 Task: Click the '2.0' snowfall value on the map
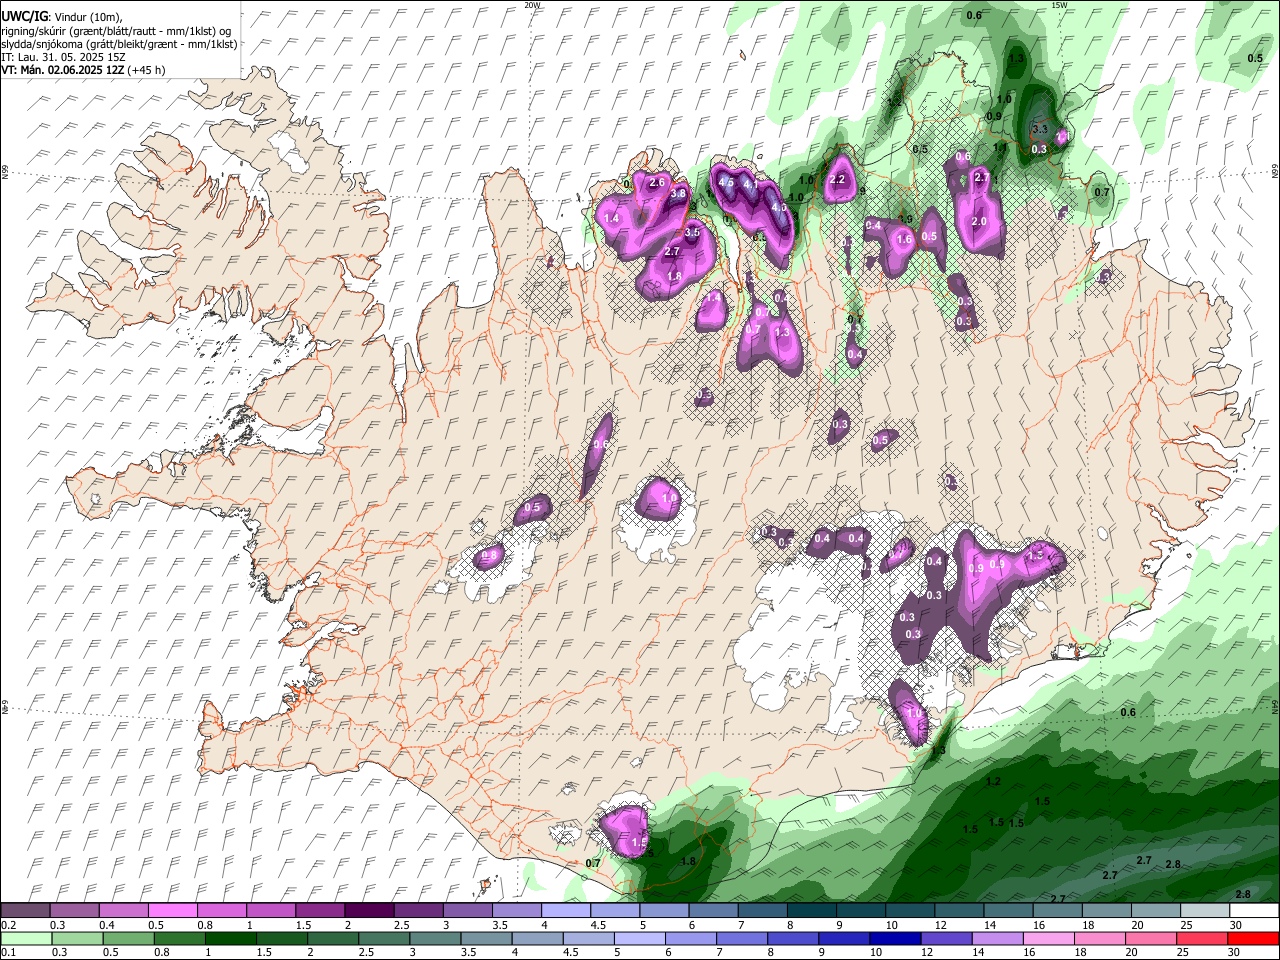coord(979,221)
